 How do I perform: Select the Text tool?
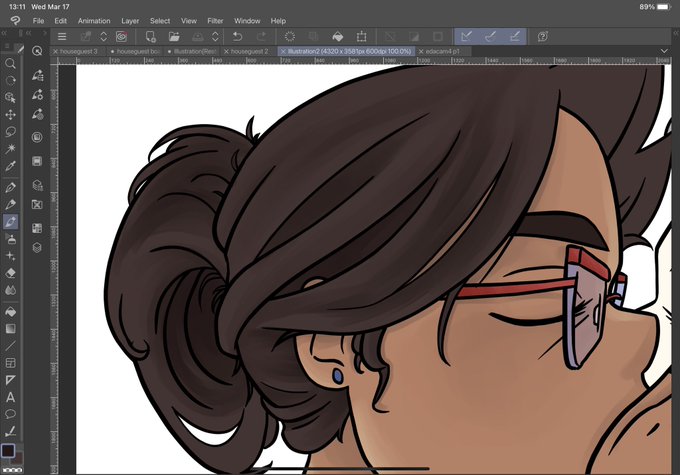click(x=10, y=397)
